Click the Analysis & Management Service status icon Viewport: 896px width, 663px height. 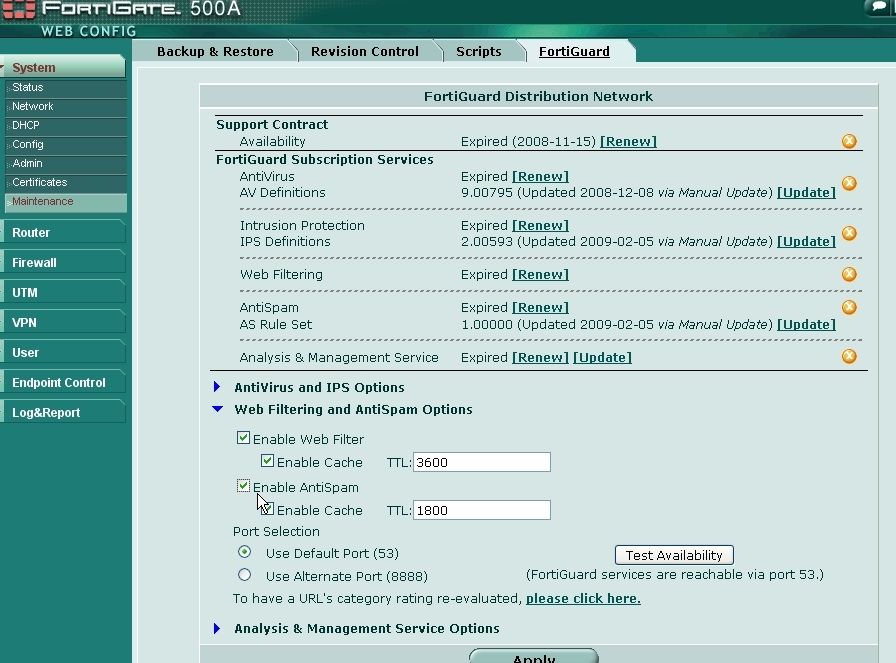pos(849,357)
